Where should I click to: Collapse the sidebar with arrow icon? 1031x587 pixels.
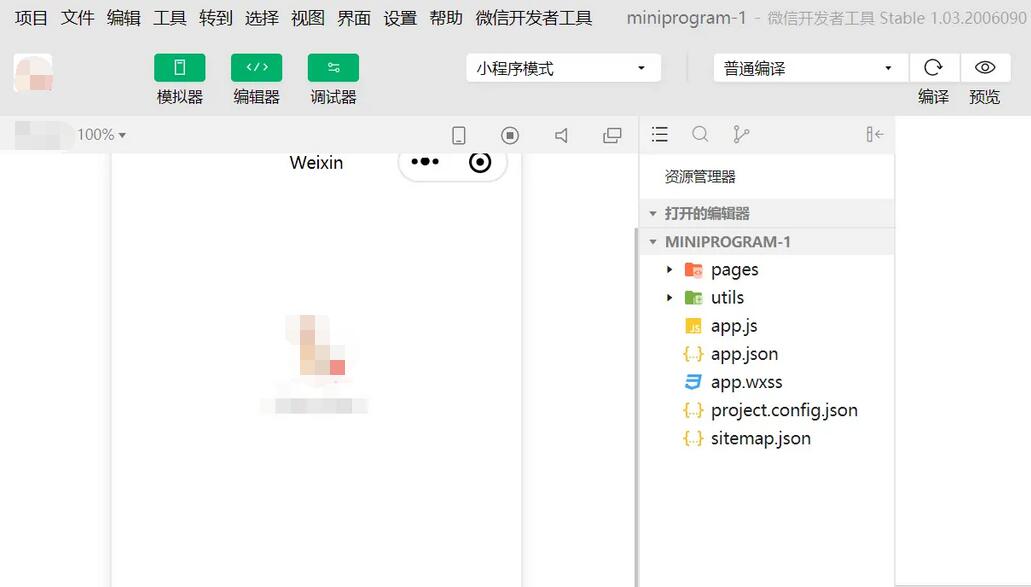coord(875,134)
